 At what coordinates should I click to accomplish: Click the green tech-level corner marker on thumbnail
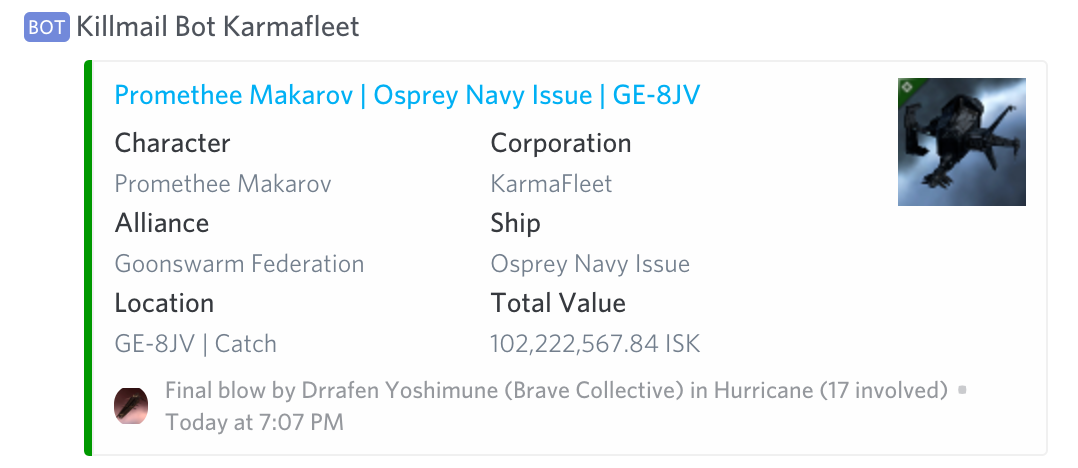tap(908, 87)
